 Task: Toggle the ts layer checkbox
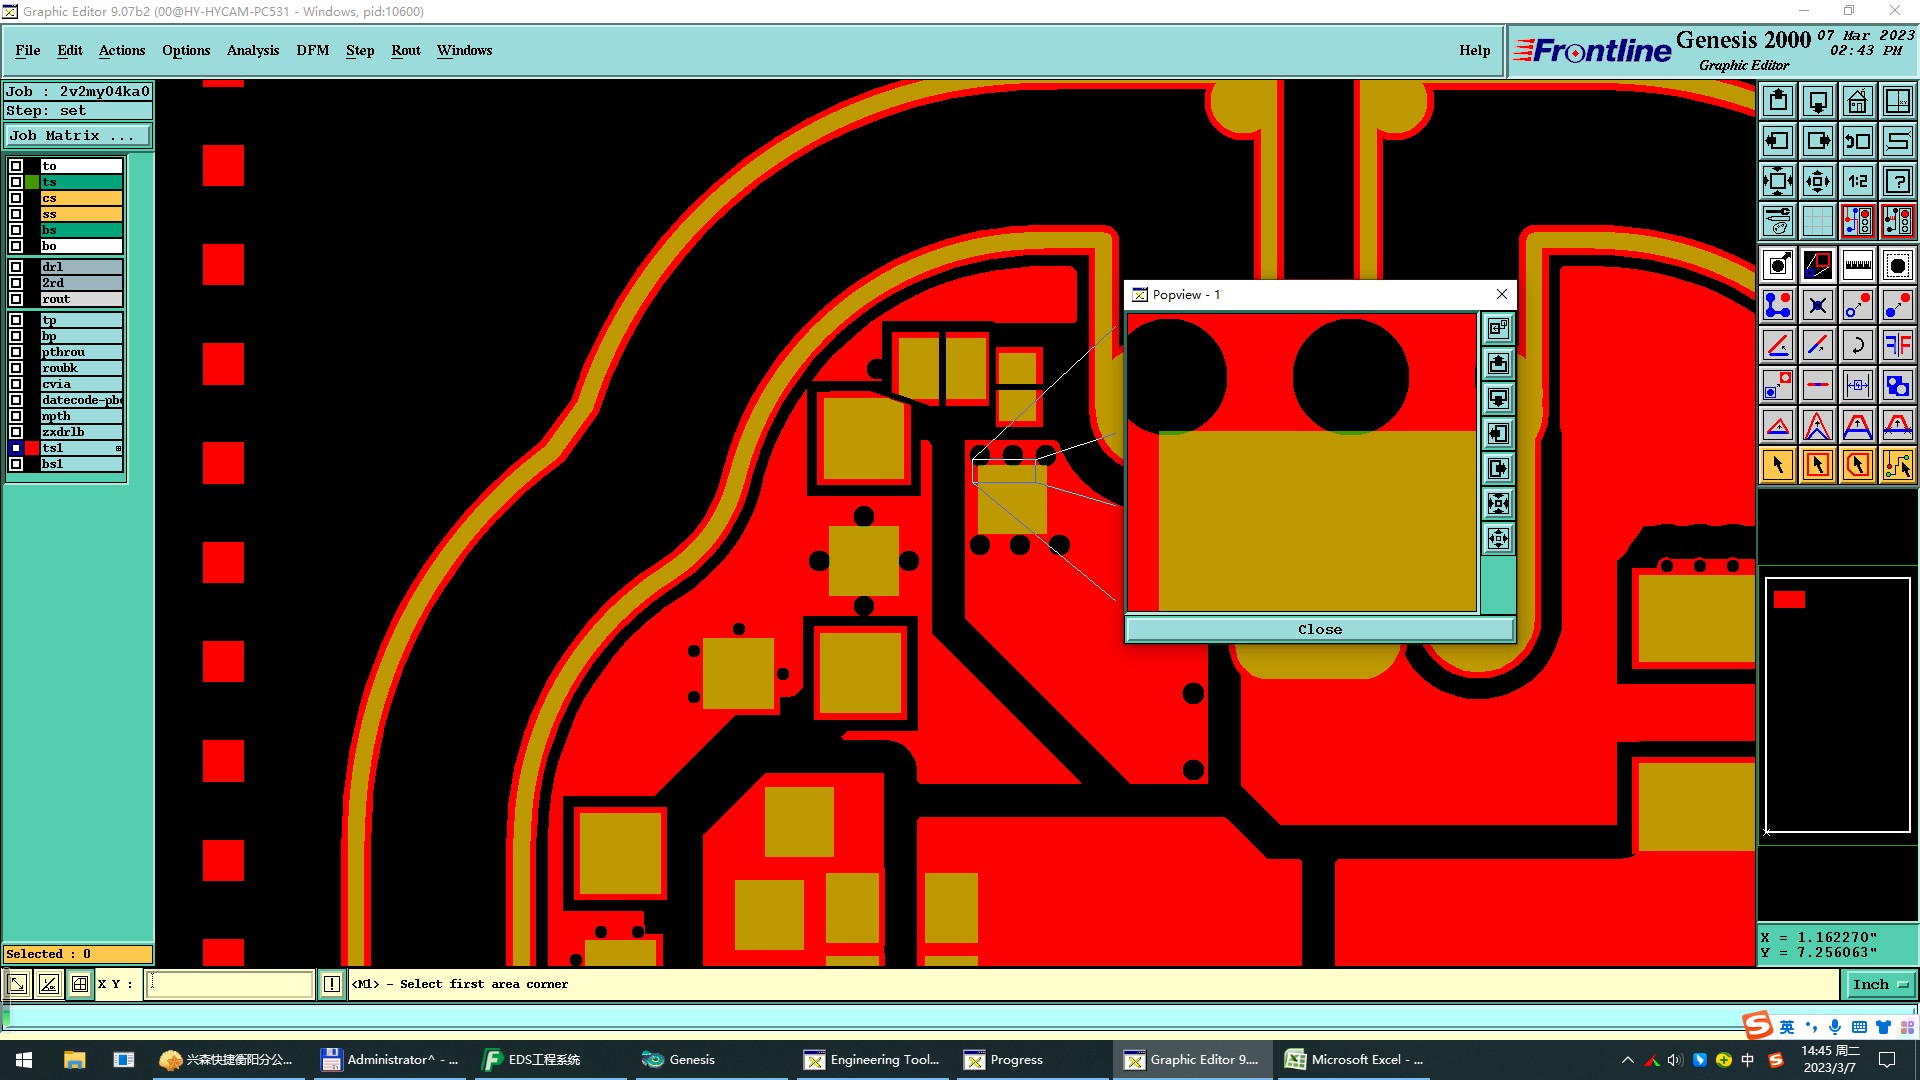[x=16, y=182]
